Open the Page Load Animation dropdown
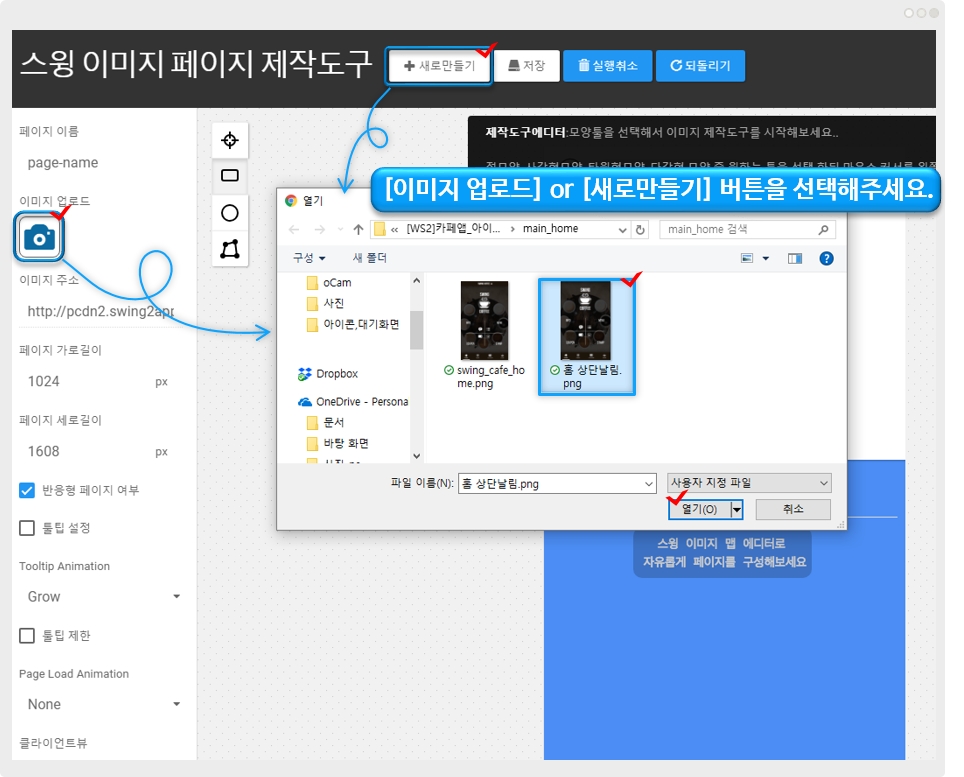The image size is (964, 777). click(x=100, y=704)
